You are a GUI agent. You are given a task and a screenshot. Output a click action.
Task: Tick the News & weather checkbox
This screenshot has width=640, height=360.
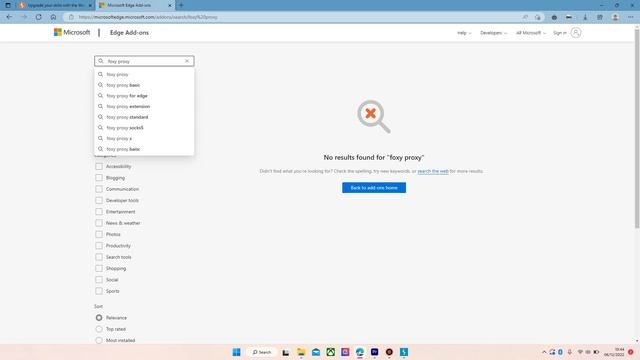99,223
